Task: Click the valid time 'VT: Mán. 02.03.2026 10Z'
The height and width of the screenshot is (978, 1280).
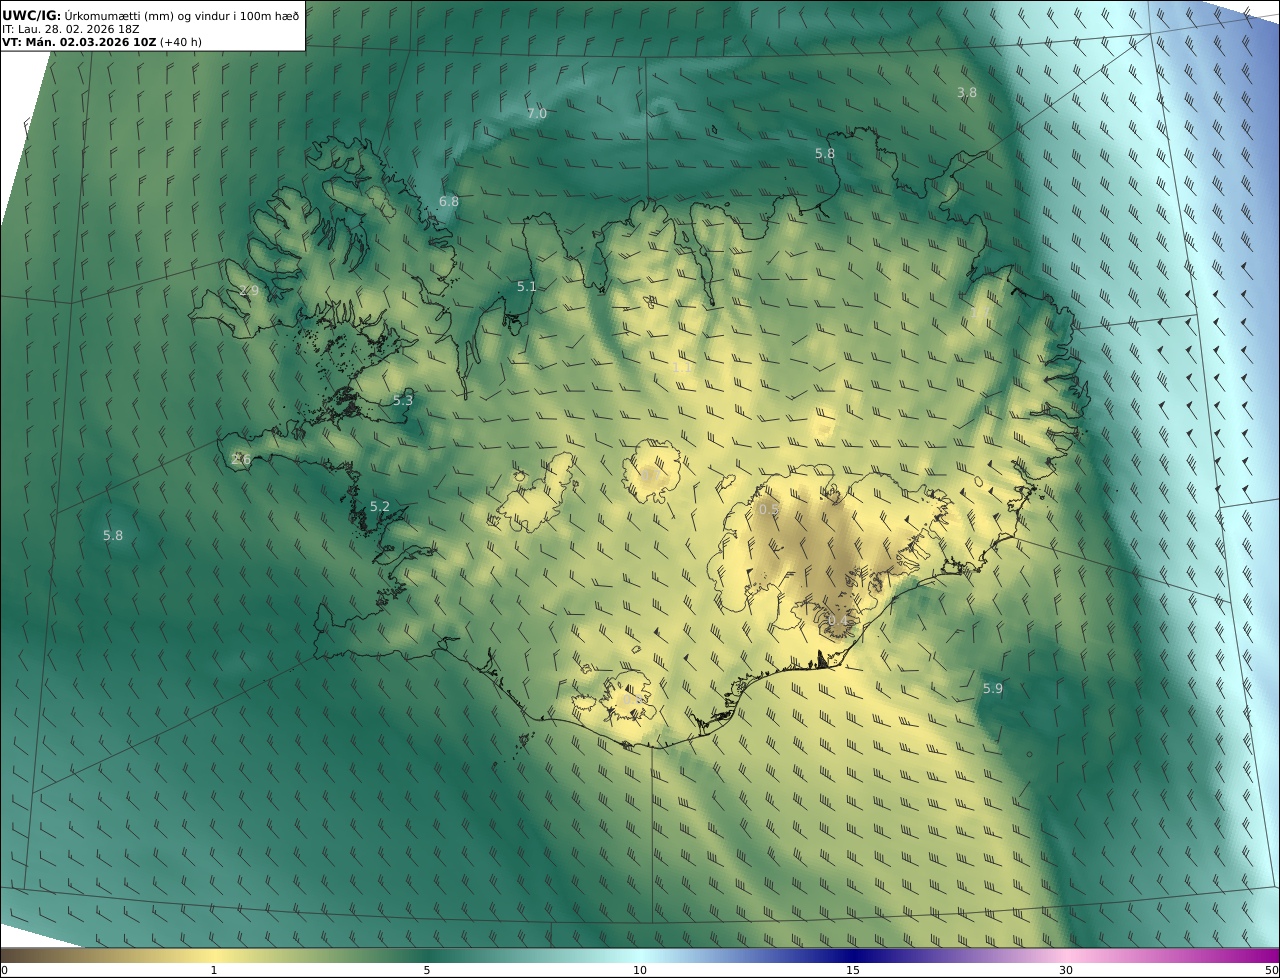Action: click(78, 42)
